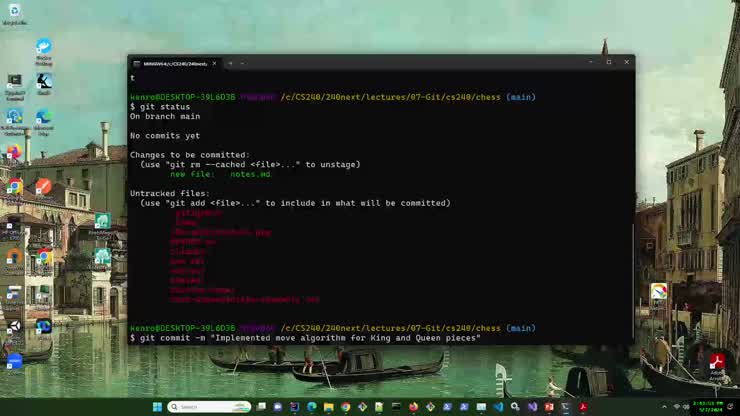Open Firefox from the taskbar
Image resolution: width=740 pixels, height=416 pixels.
(413, 407)
